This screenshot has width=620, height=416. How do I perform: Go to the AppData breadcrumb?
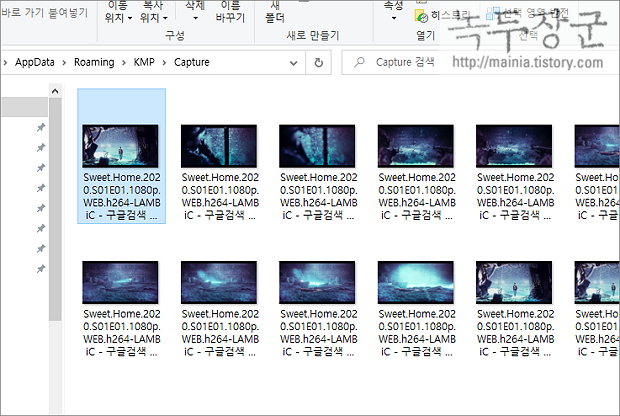[x=35, y=62]
